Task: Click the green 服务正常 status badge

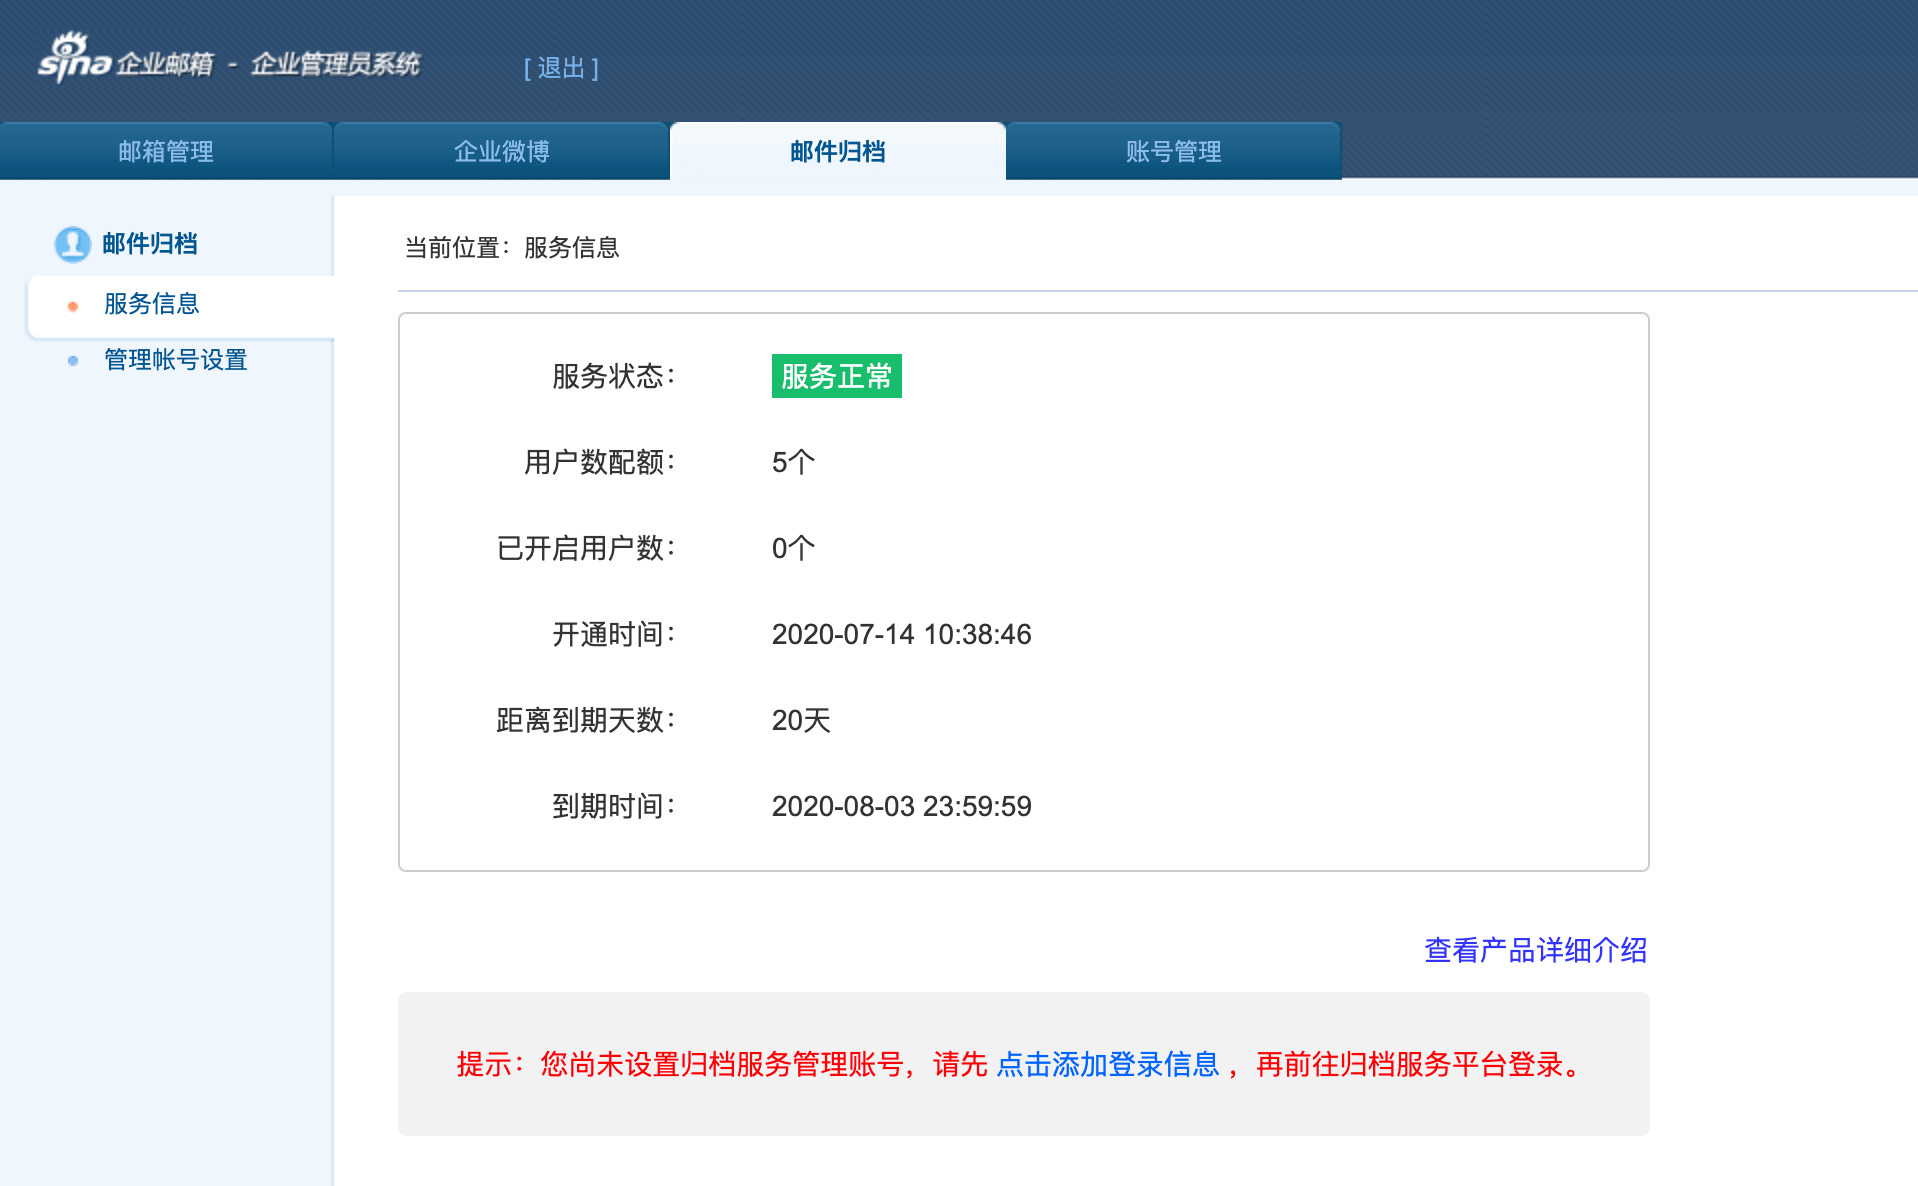Action: tap(836, 376)
